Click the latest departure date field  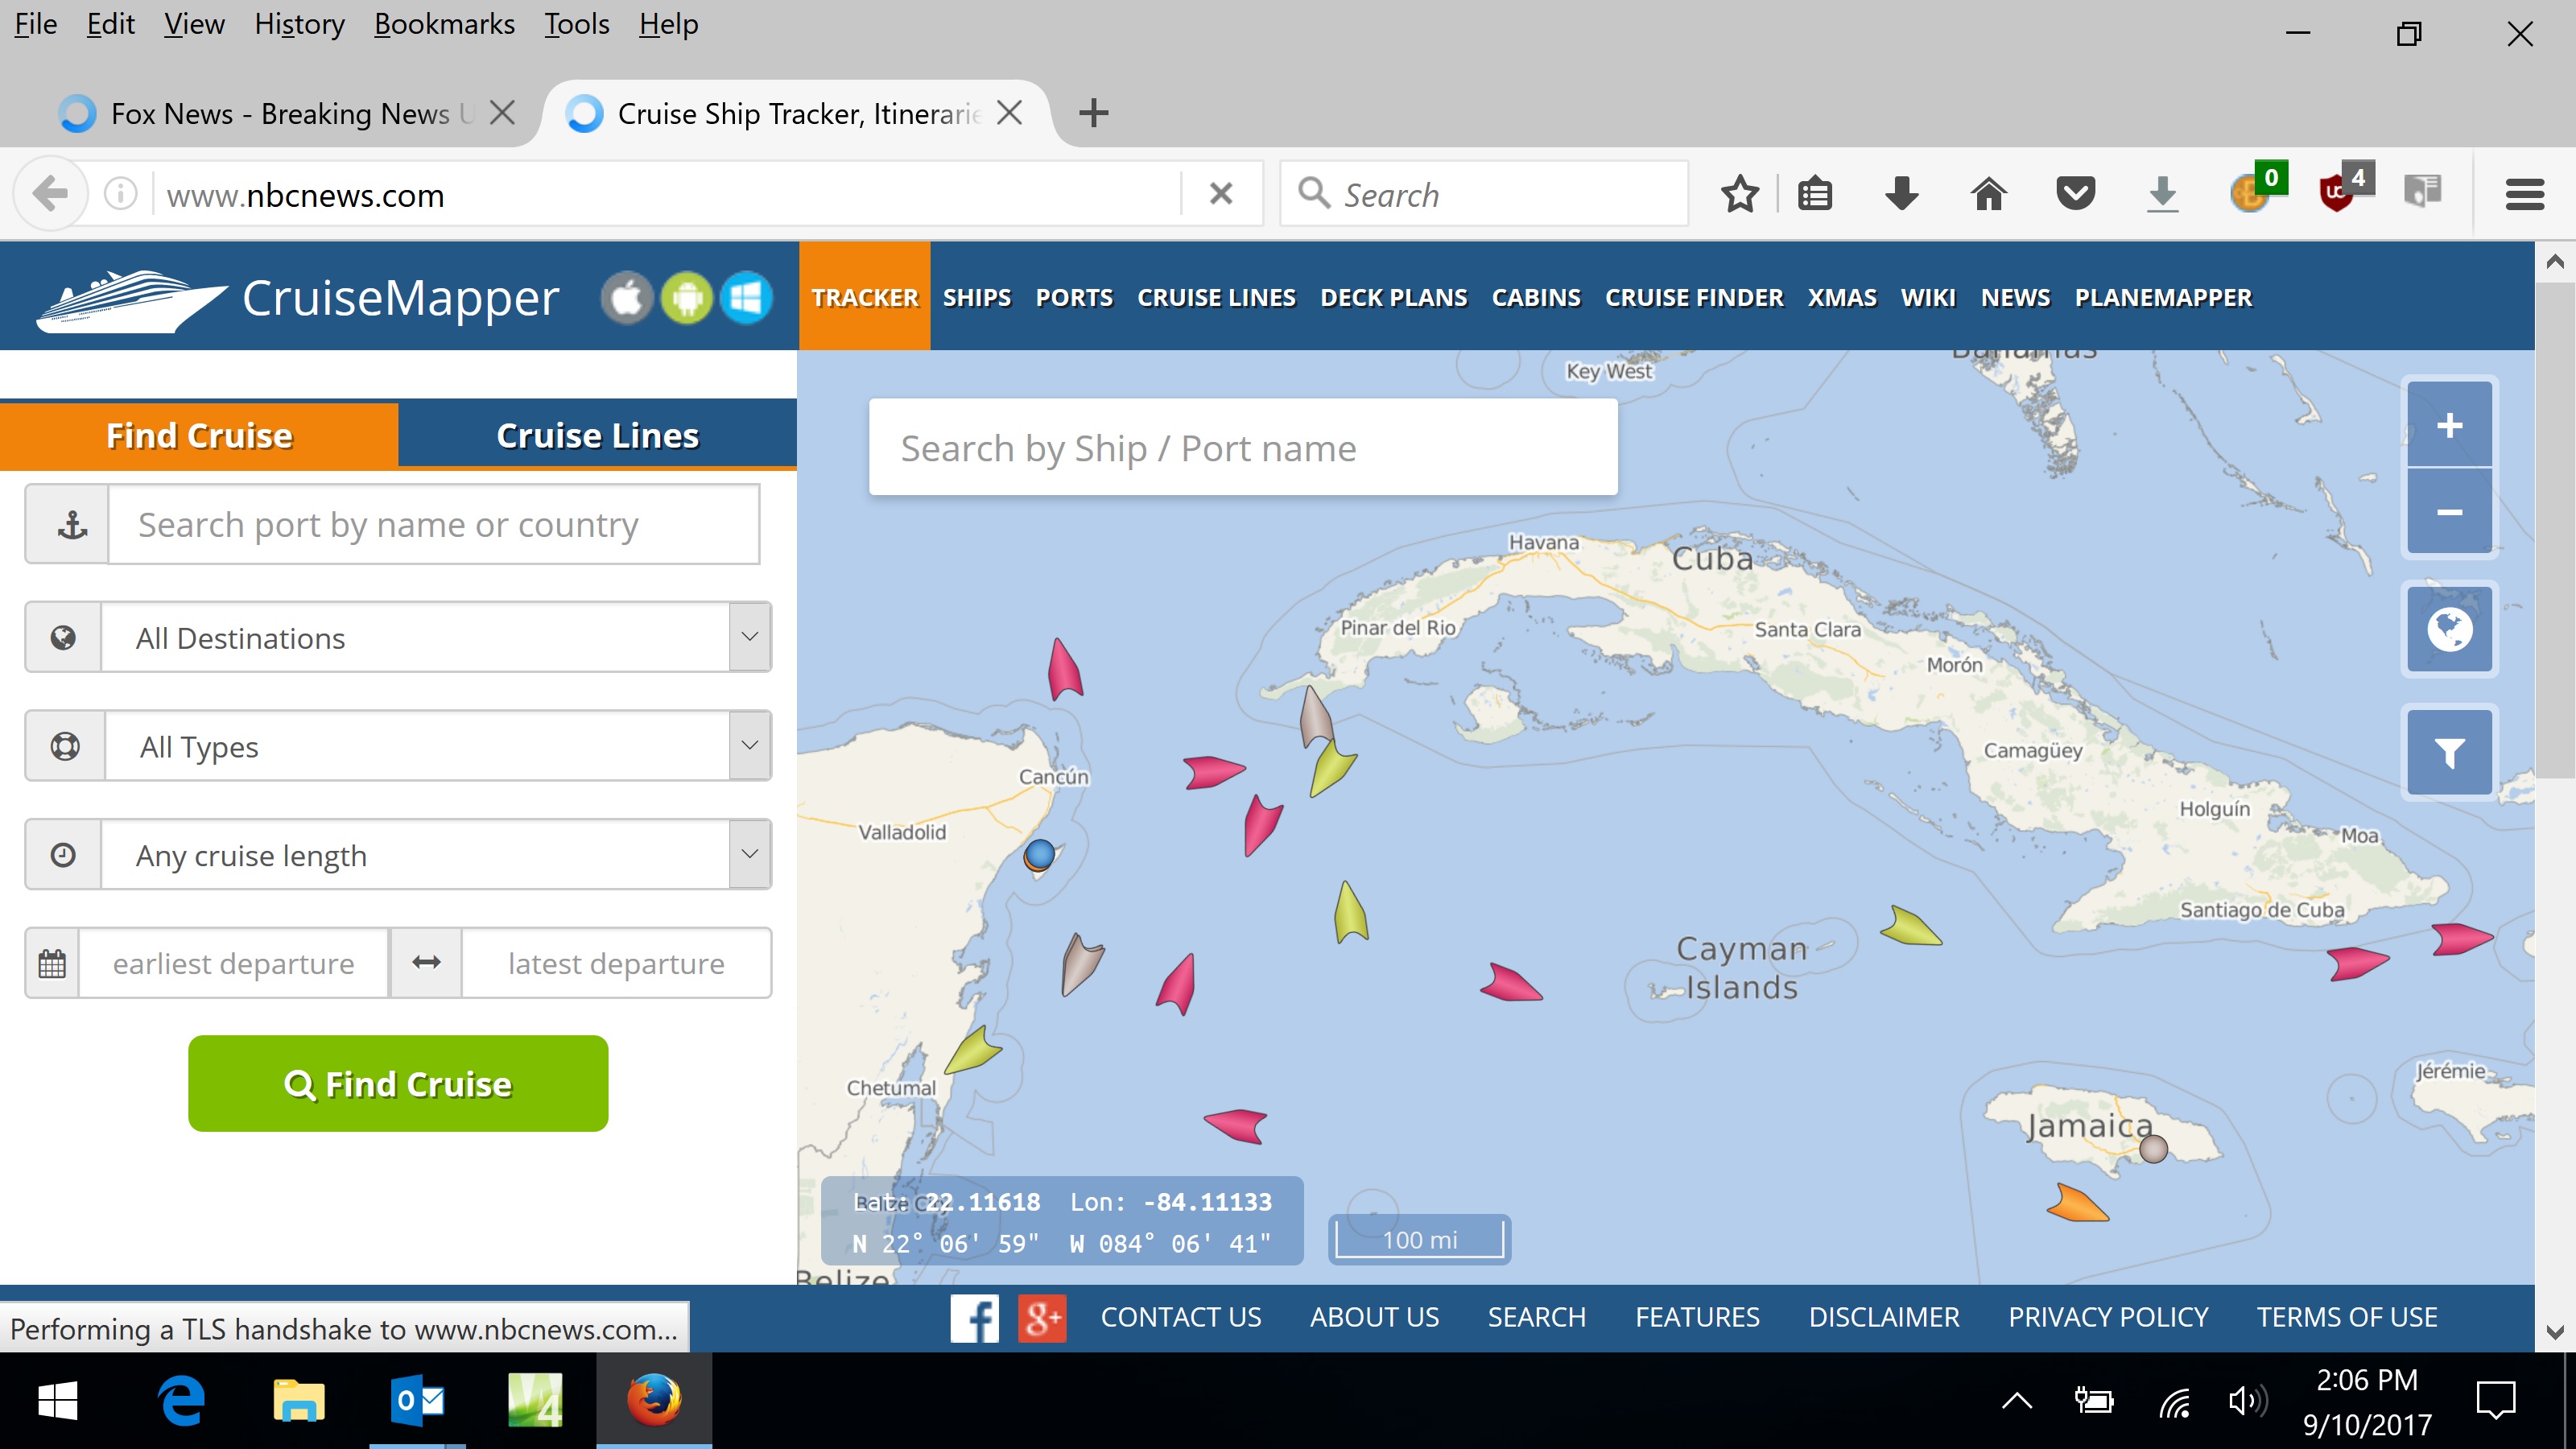pyautogui.click(x=616, y=963)
